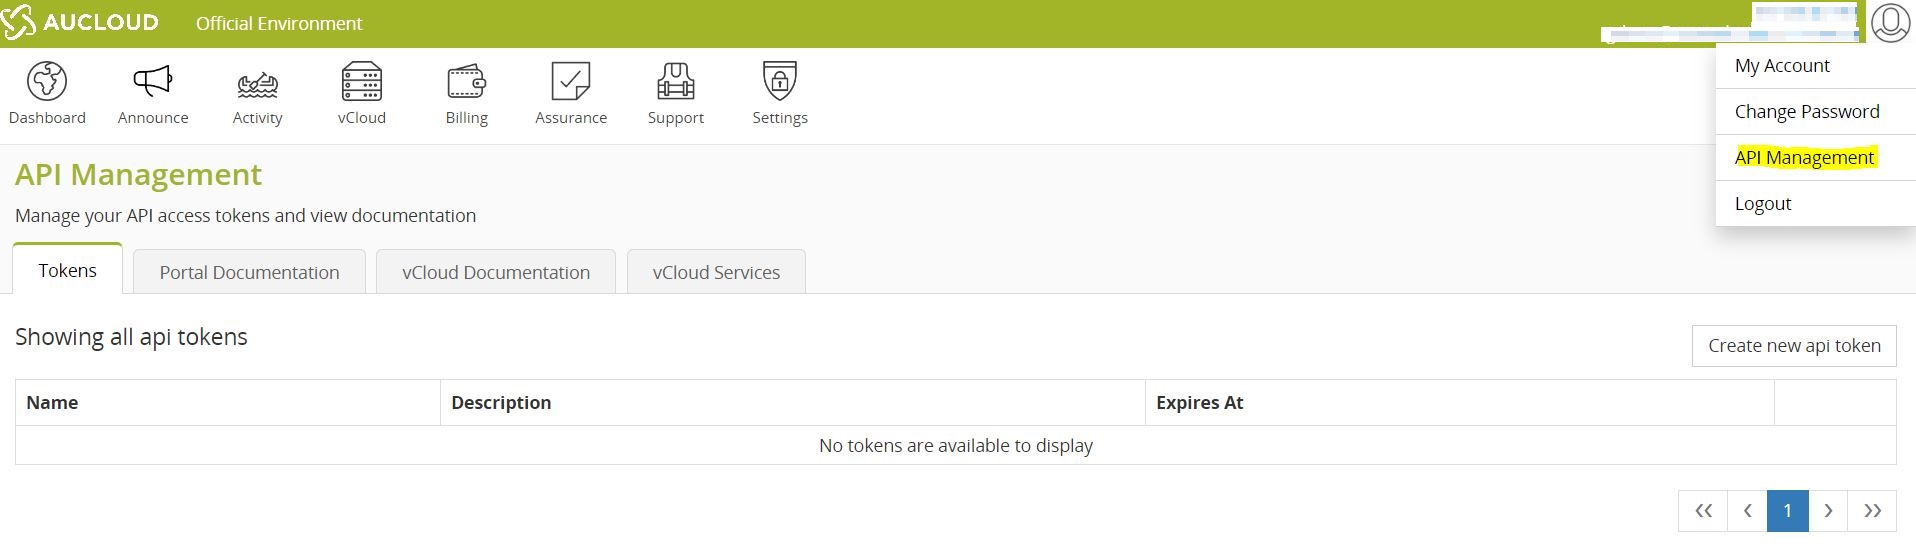Screen dimensions: 1916x559
Task: Go to next page of tokens
Action: (1828, 511)
